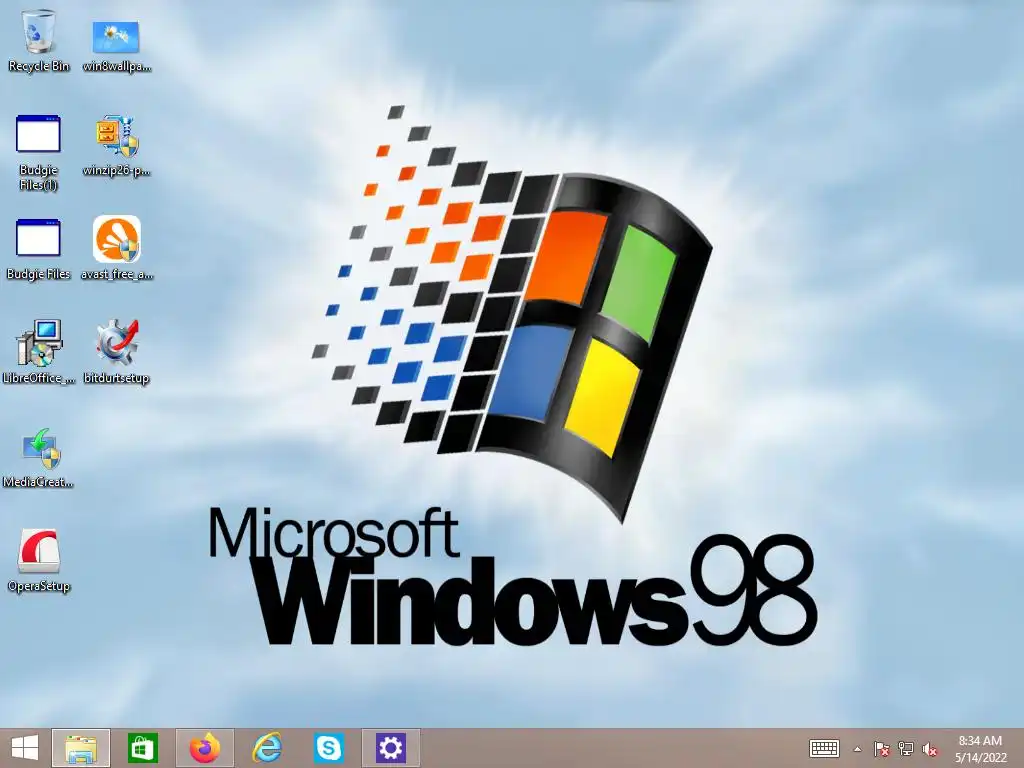
Task: Click the Recycle Bin text label
Action: [x=39, y=66]
